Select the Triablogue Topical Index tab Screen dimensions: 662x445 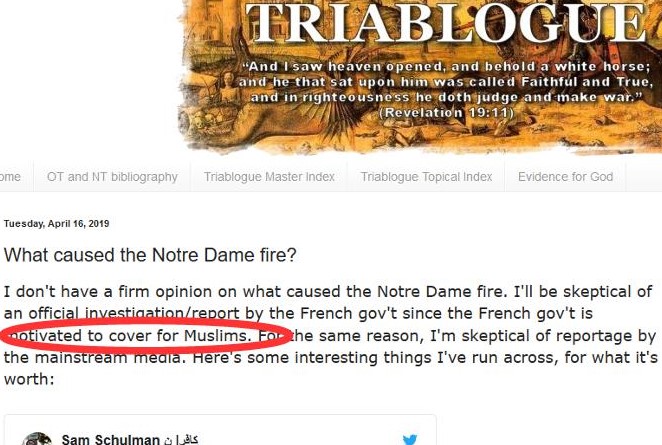(x=426, y=176)
